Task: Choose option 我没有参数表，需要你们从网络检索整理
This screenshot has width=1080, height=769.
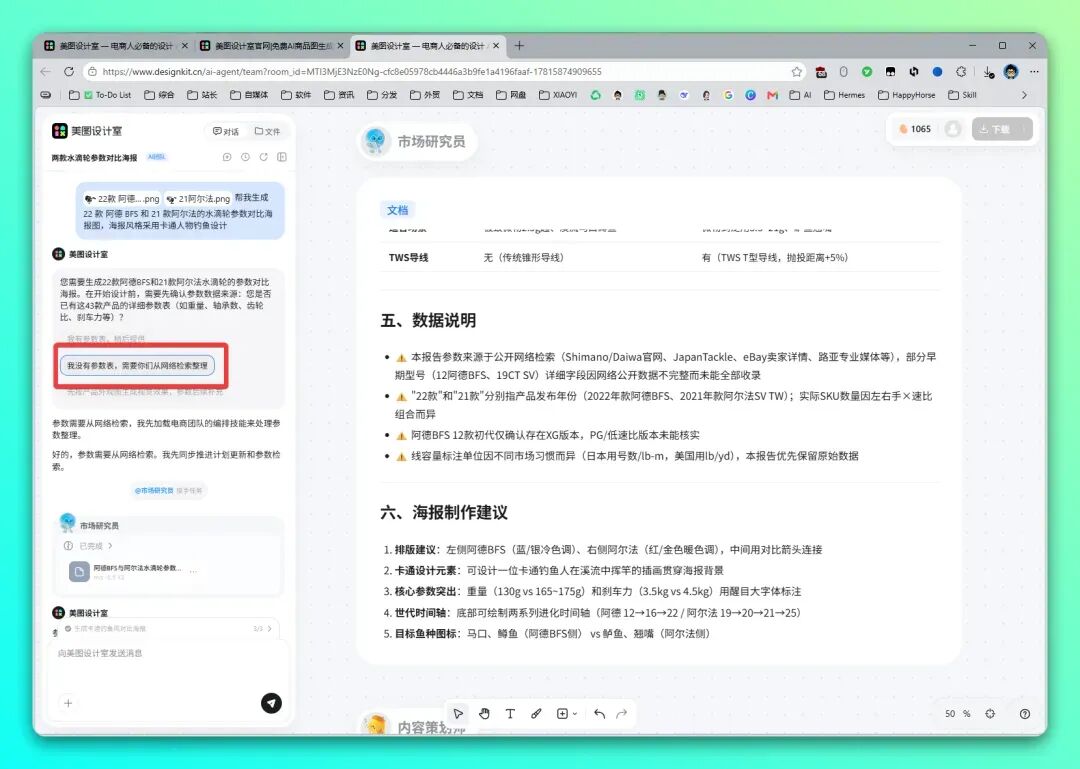Action: pos(138,365)
